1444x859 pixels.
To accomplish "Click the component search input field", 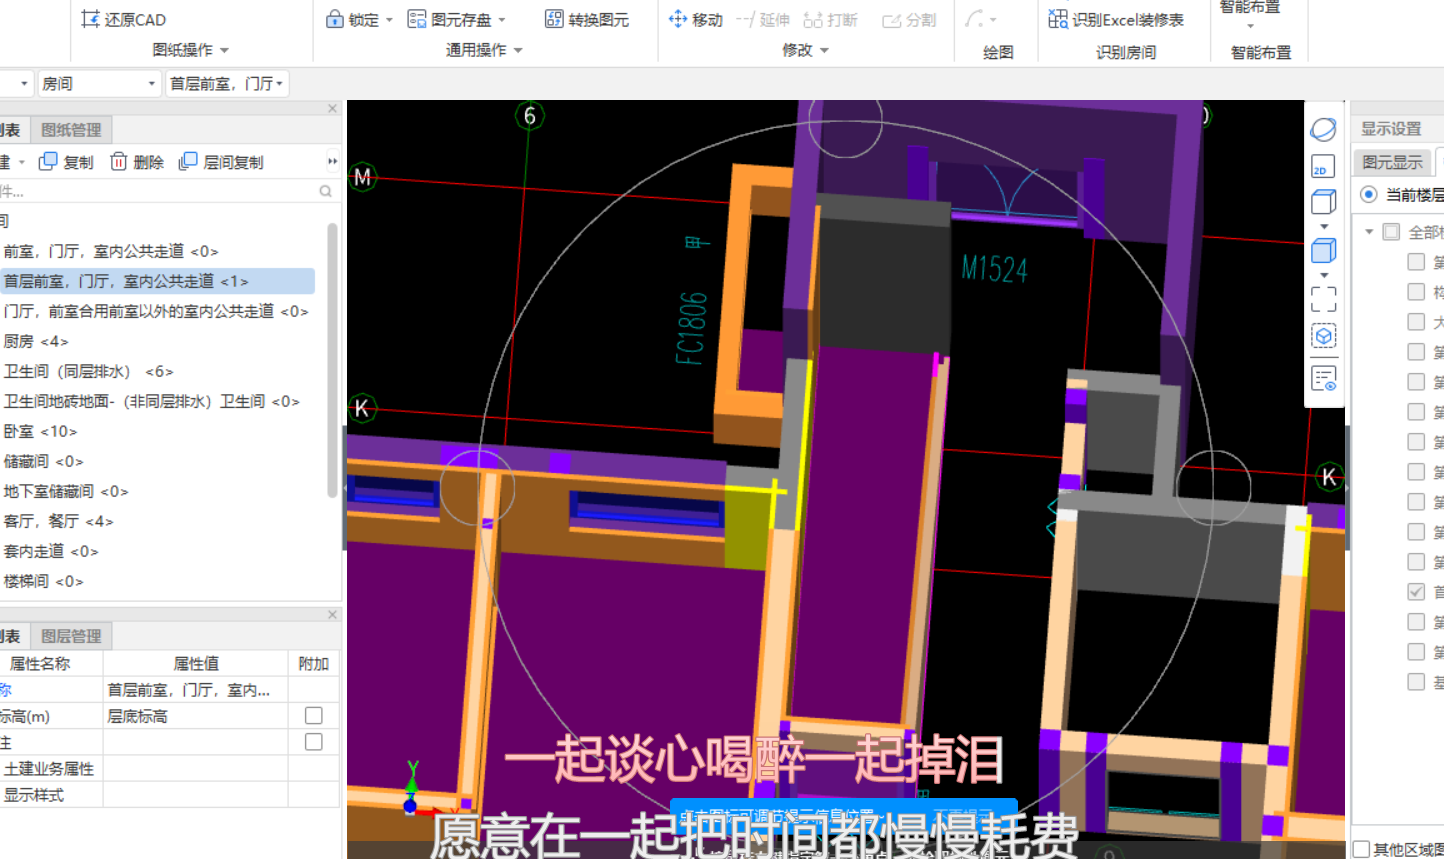I will click(158, 191).
